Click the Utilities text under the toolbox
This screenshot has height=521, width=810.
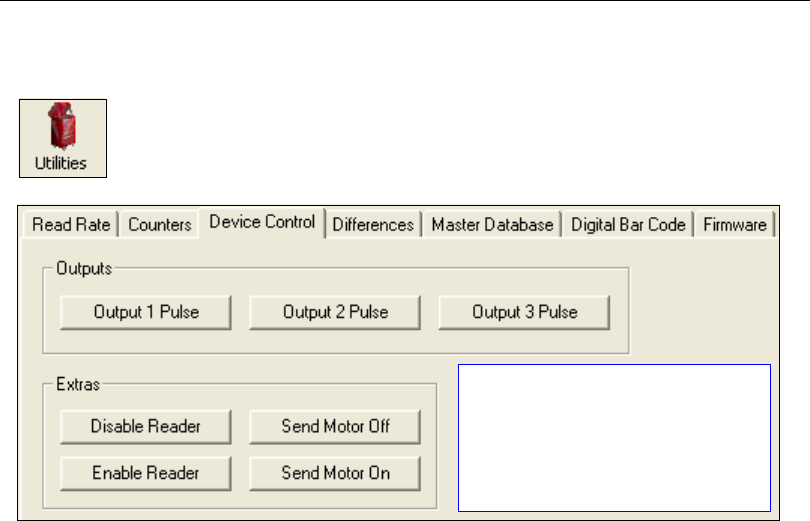point(63,163)
